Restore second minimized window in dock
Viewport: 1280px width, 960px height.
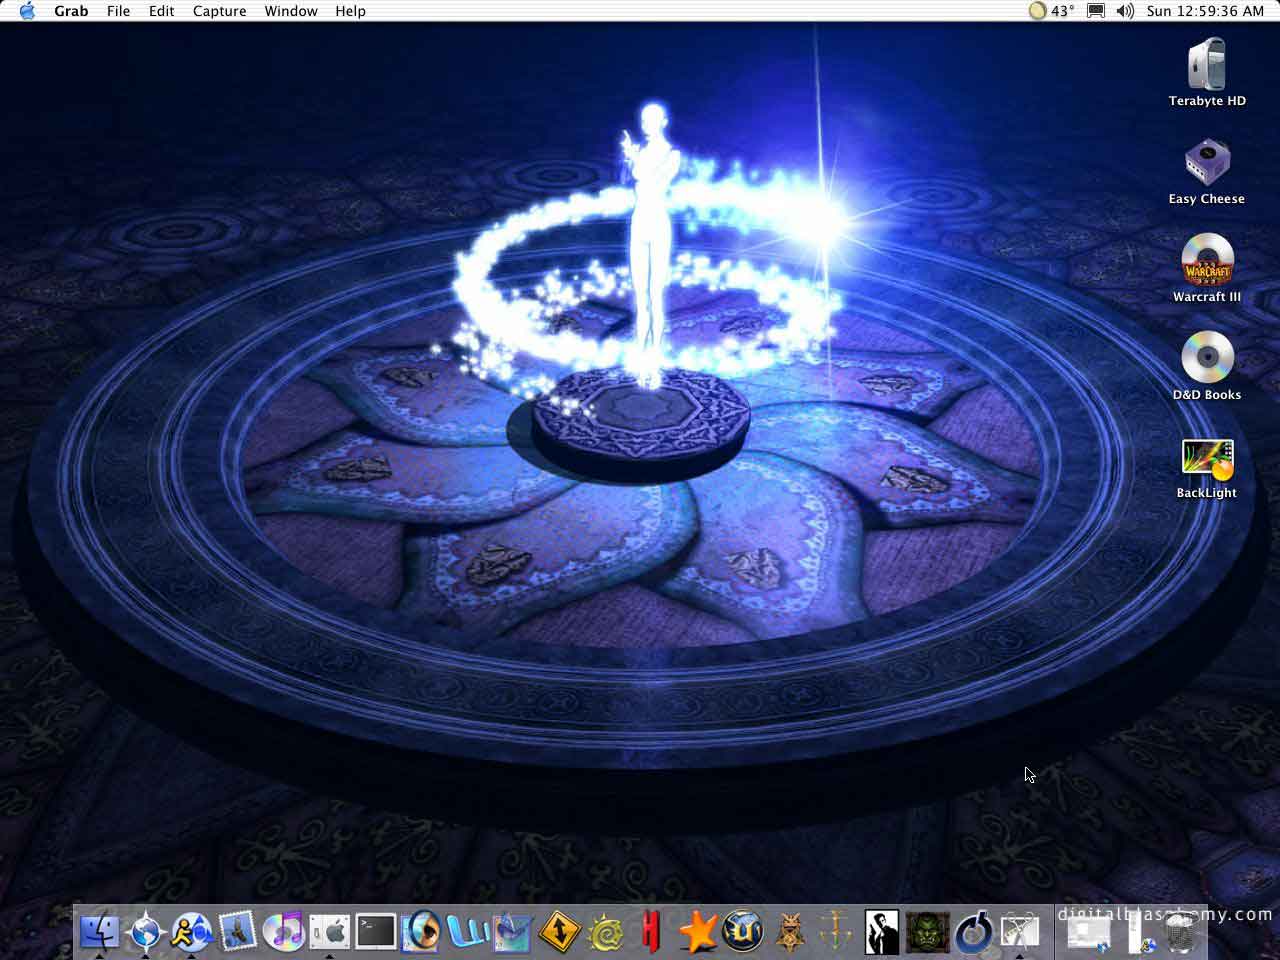tap(1139, 932)
